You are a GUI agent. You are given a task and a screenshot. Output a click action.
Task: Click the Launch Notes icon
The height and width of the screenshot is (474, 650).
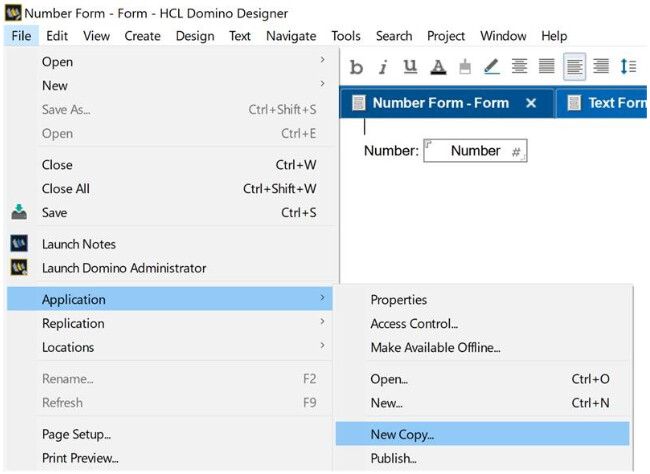click(x=19, y=243)
